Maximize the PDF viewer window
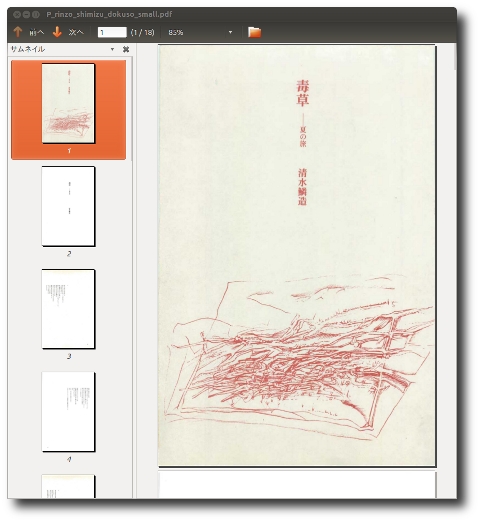Image resolution: width=480 pixels, height=522 pixels. (36, 14)
